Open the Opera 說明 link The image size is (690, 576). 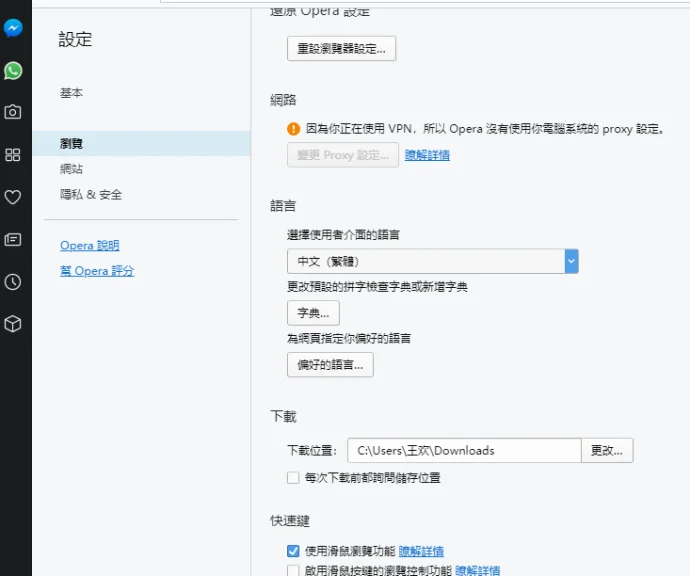90,246
